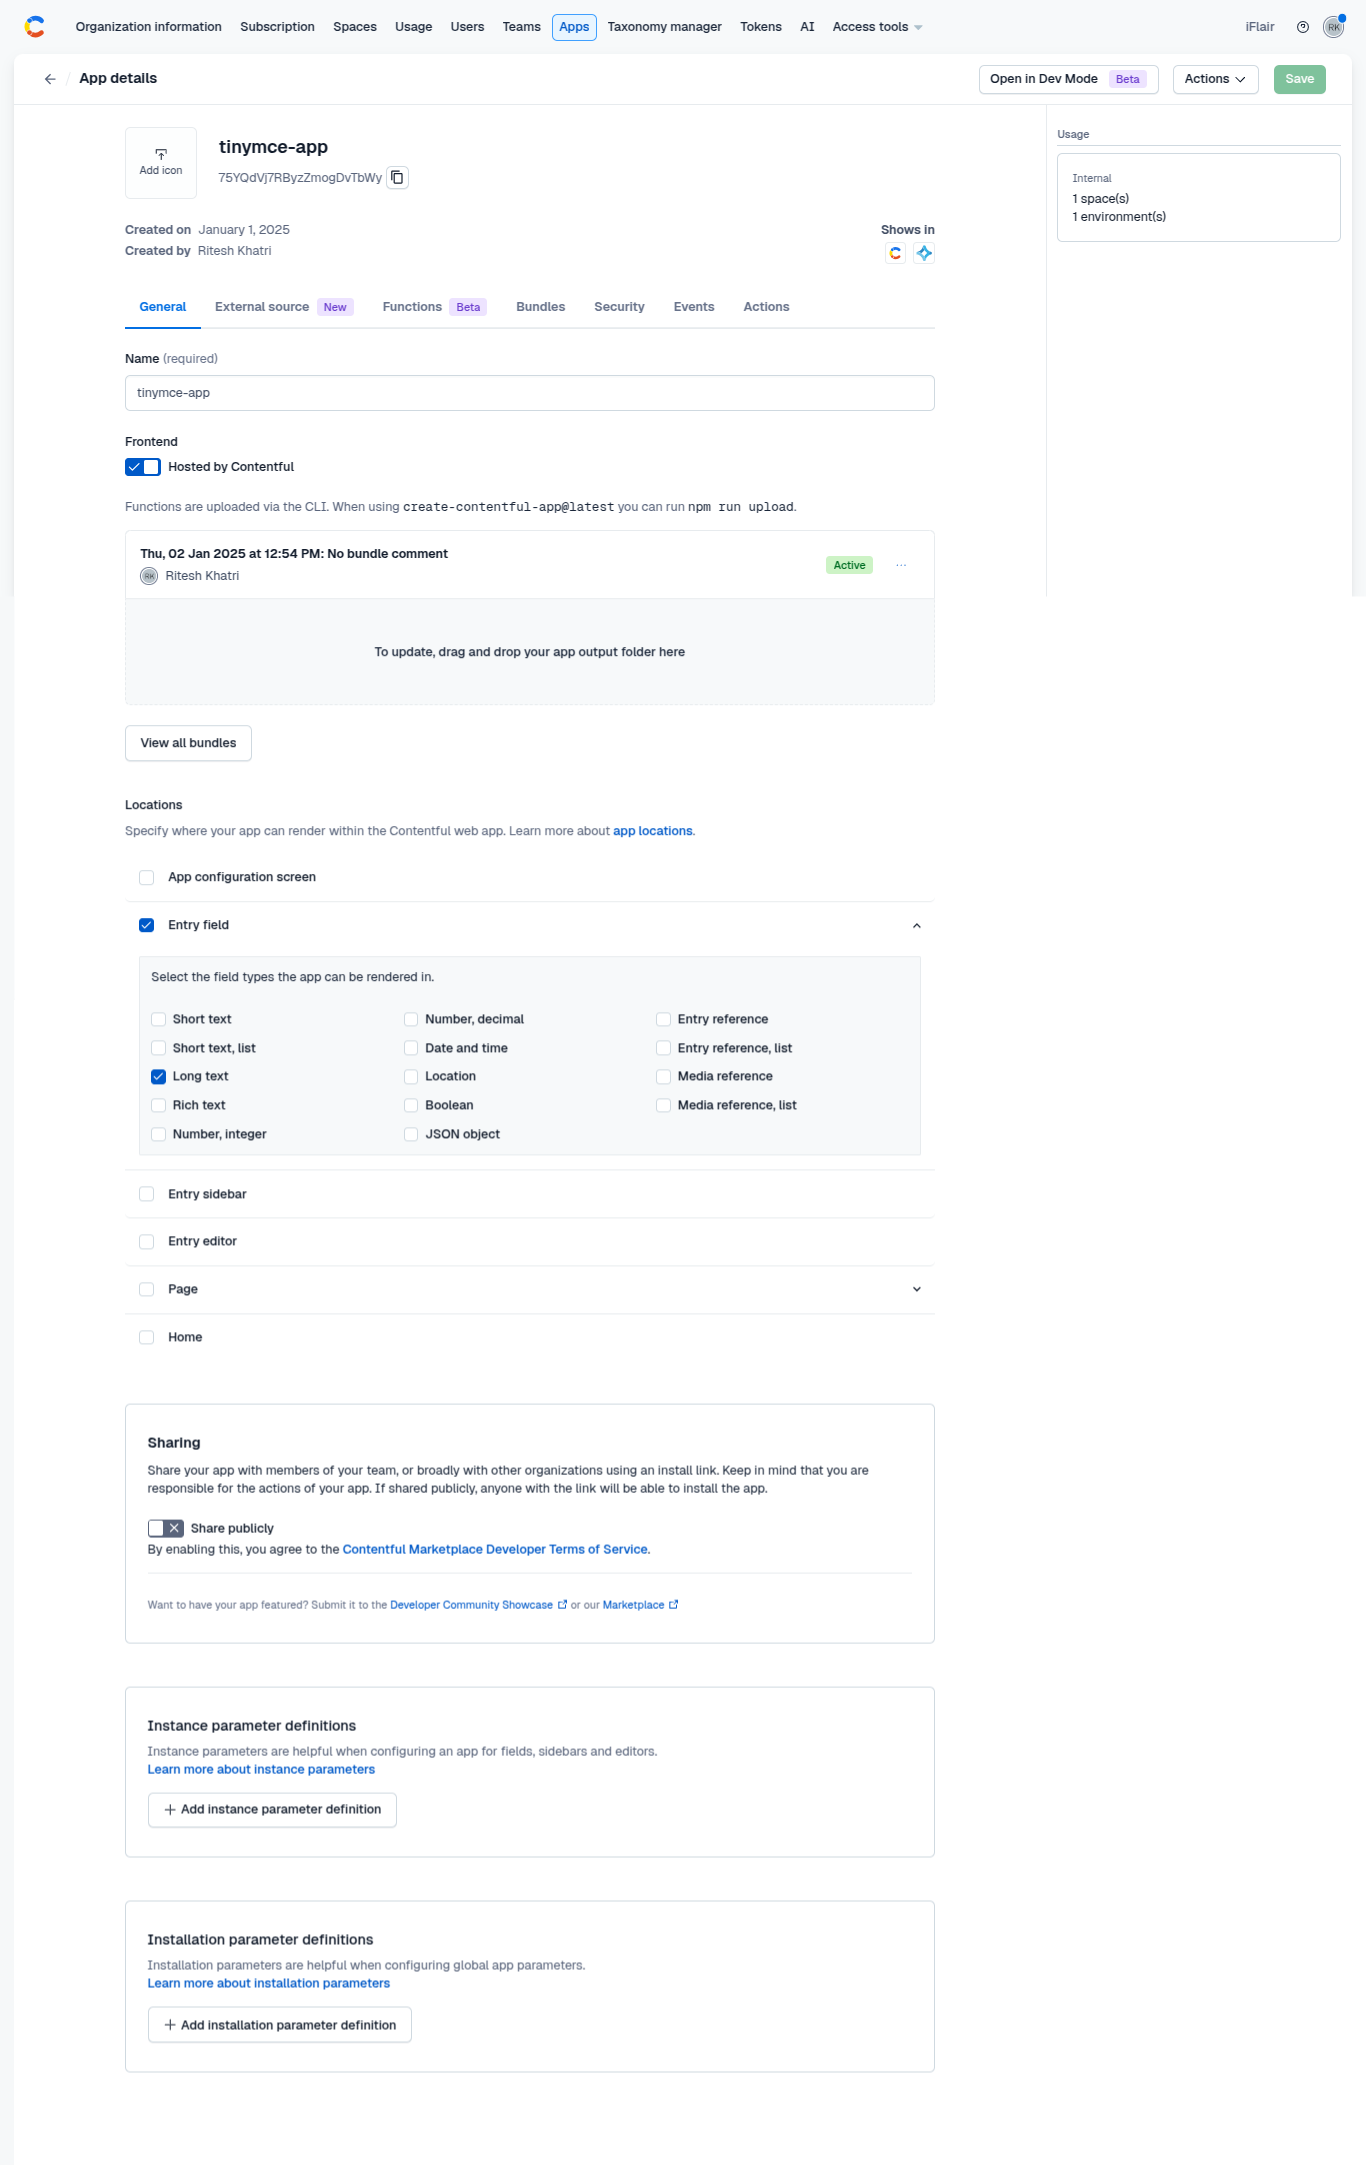Click the external link icon after Marketplace

(x=674, y=1605)
